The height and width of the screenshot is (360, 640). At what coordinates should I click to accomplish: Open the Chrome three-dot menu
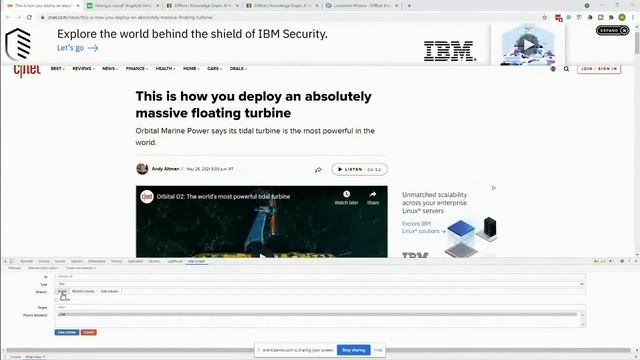(x=633, y=17)
